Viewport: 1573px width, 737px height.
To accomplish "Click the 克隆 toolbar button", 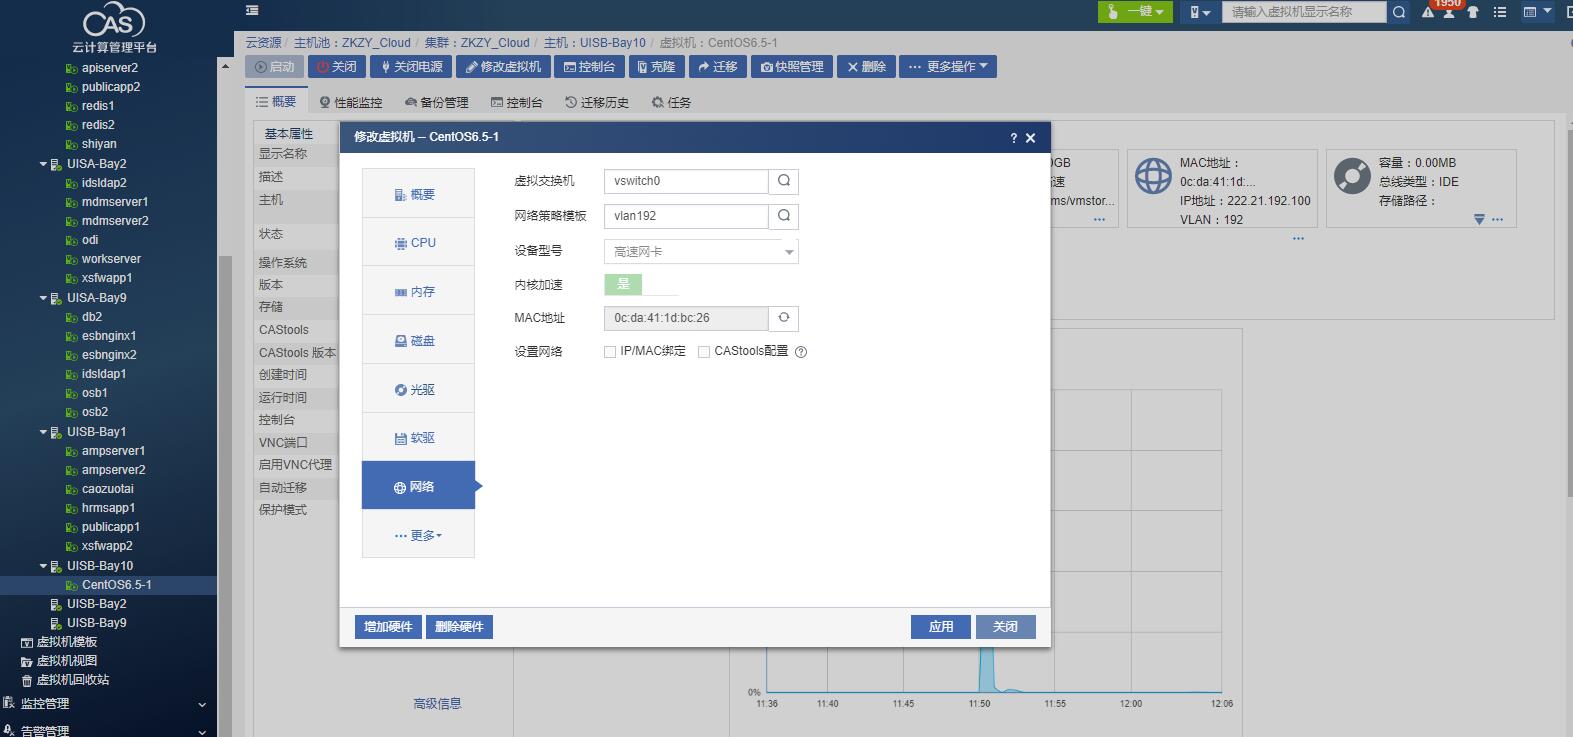I will [x=657, y=67].
